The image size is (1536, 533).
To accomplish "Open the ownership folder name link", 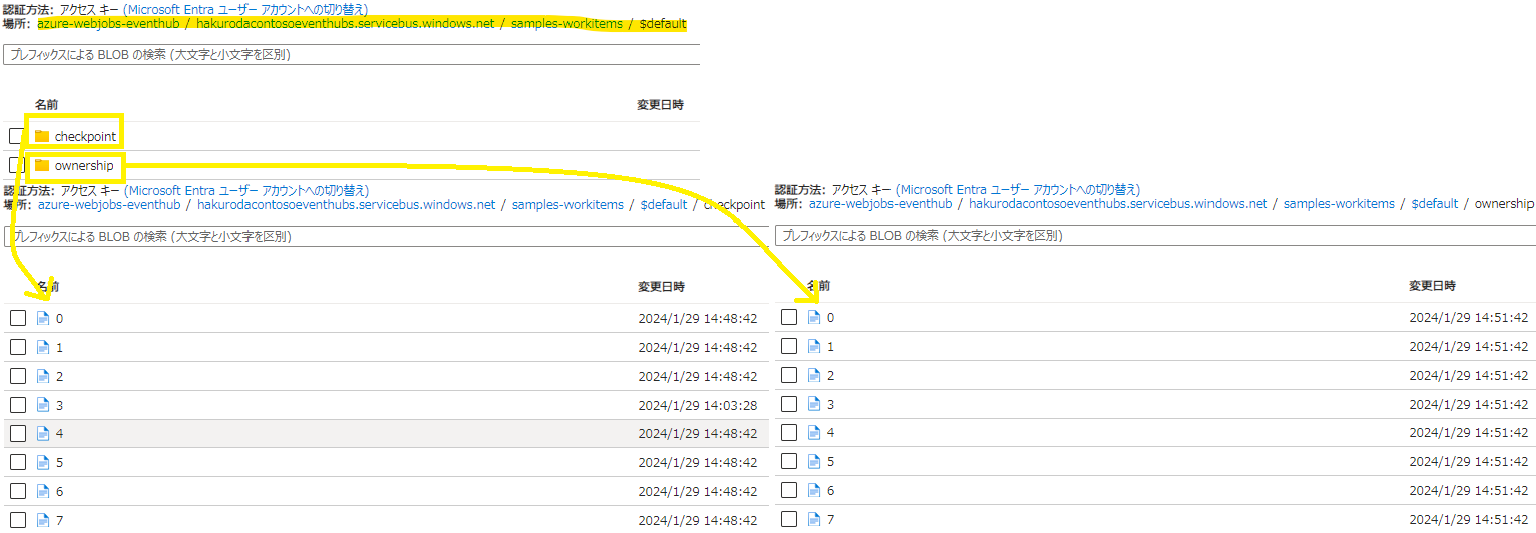I will point(84,165).
